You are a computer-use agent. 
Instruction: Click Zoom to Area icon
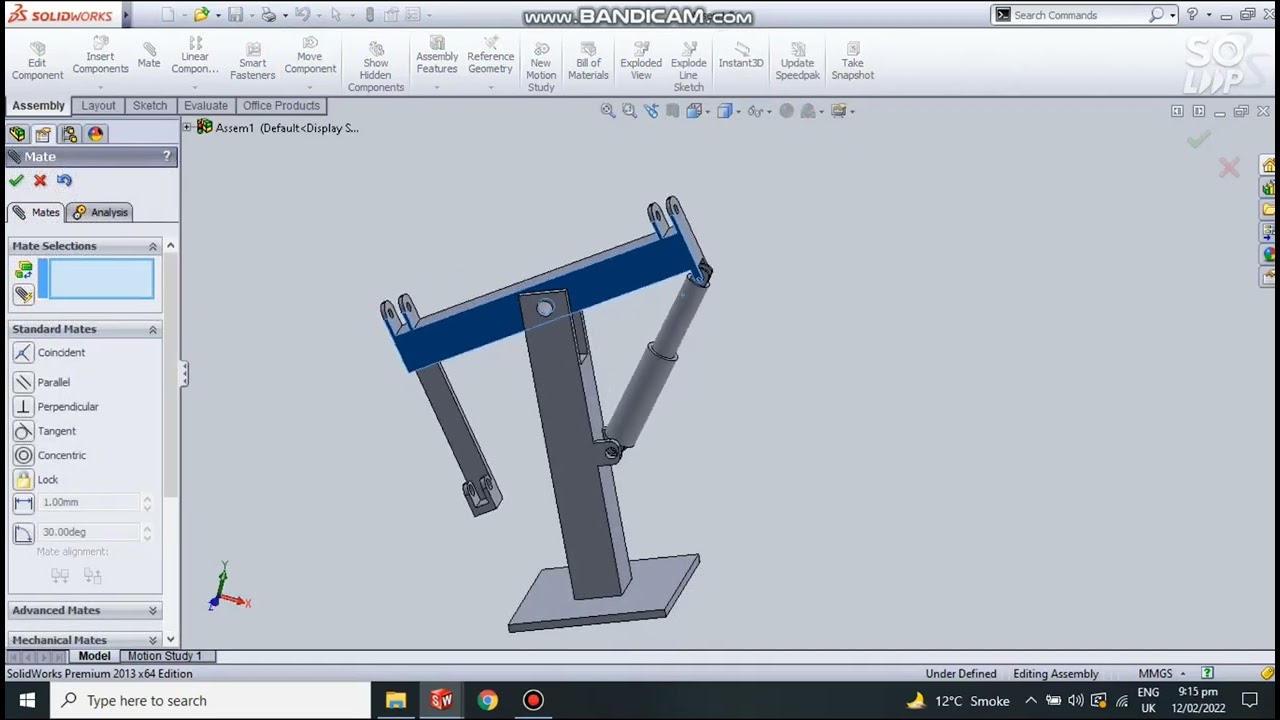[630, 111]
